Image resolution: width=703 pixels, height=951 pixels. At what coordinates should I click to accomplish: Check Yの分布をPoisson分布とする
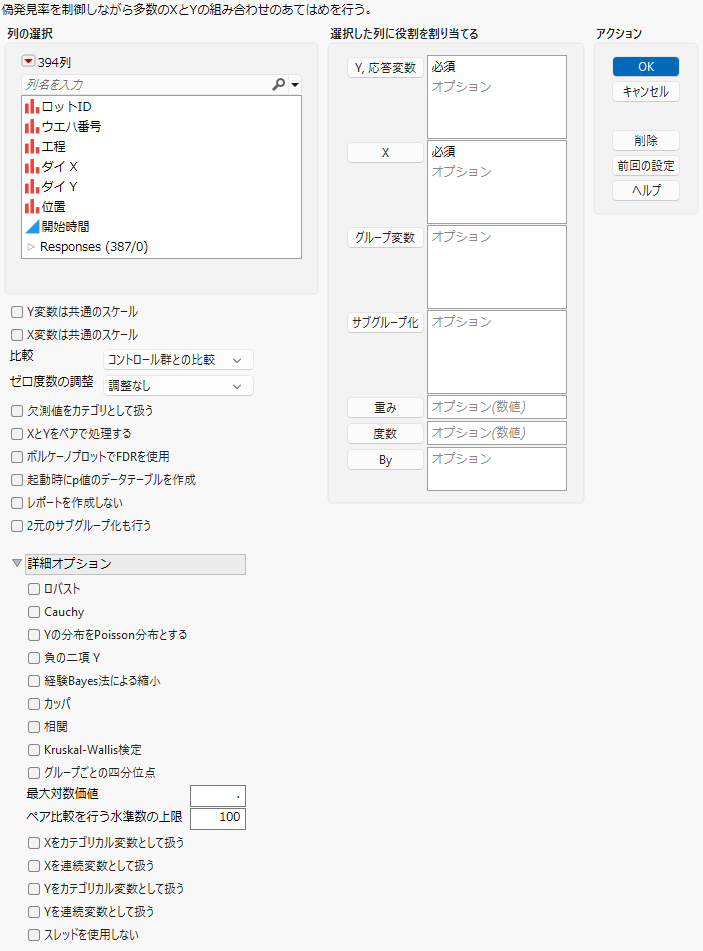[34, 636]
